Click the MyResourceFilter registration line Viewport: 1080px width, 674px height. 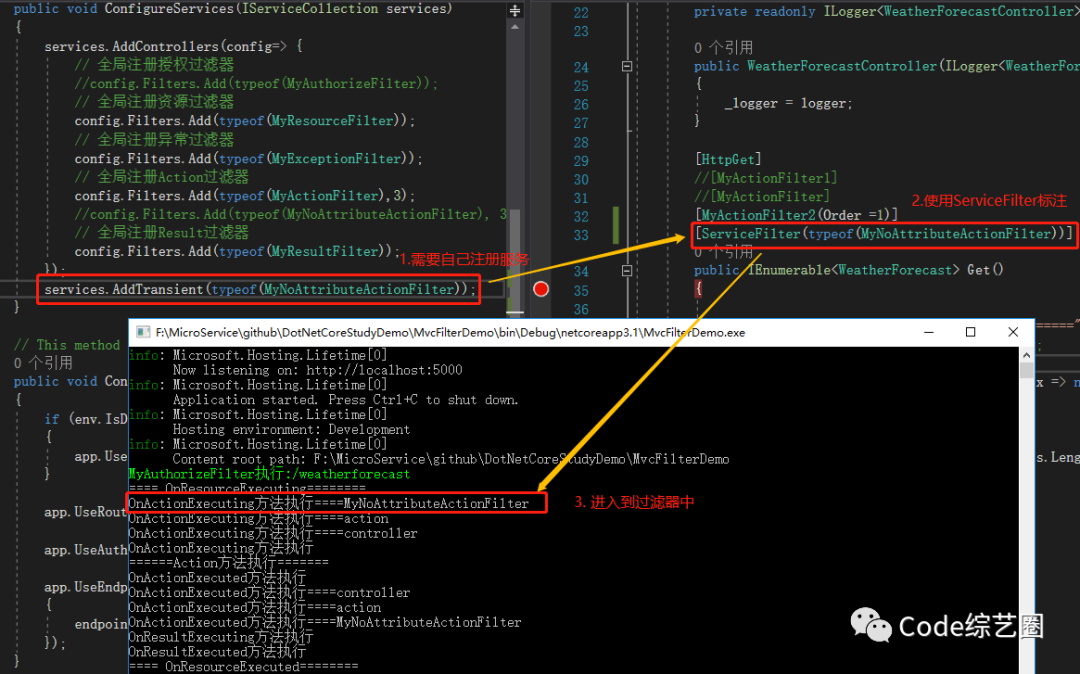click(x=245, y=120)
